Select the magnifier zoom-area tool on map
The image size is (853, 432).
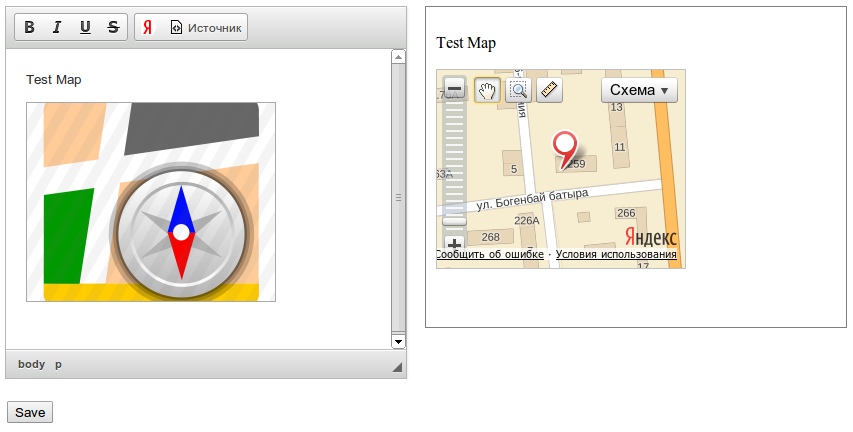518,90
